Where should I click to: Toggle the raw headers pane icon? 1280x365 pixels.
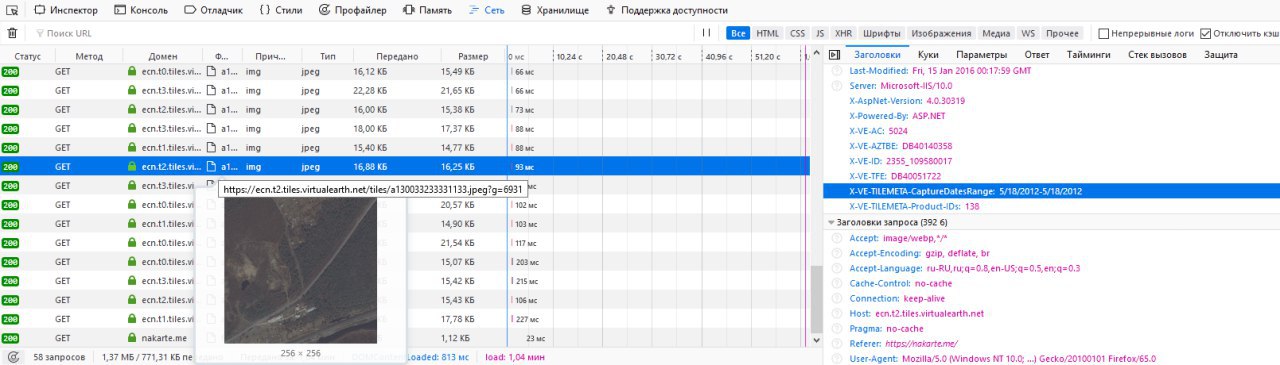[834, 54]
